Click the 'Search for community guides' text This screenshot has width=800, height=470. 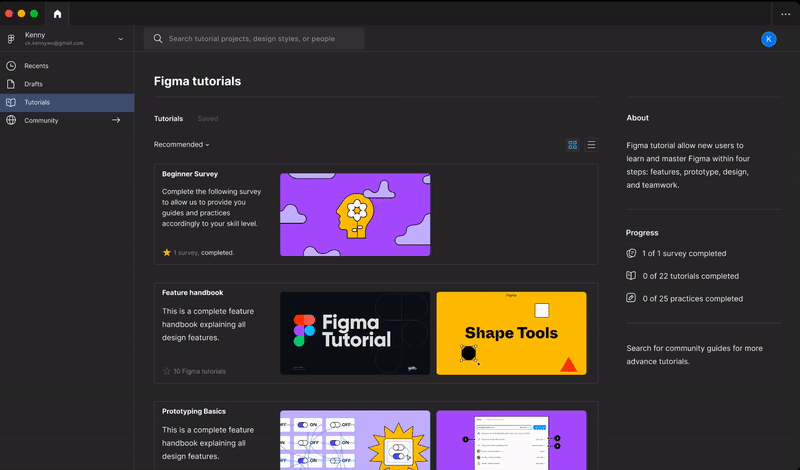pyautogui.click(x=694, y=355)
